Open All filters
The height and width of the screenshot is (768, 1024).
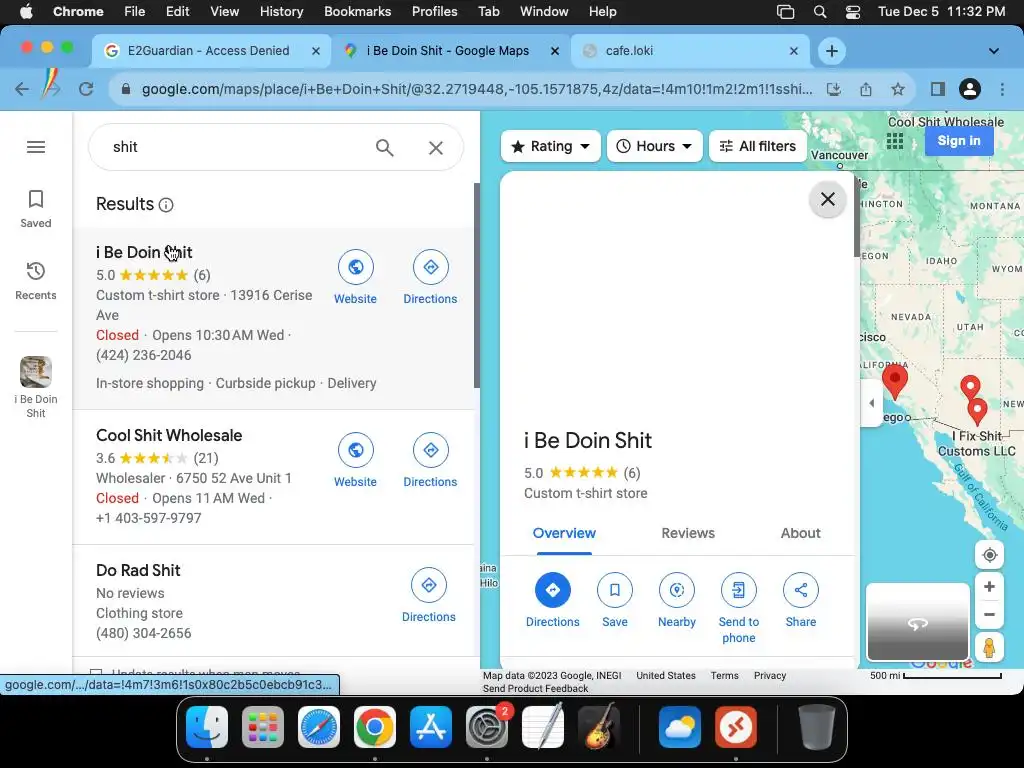(758, 146)
